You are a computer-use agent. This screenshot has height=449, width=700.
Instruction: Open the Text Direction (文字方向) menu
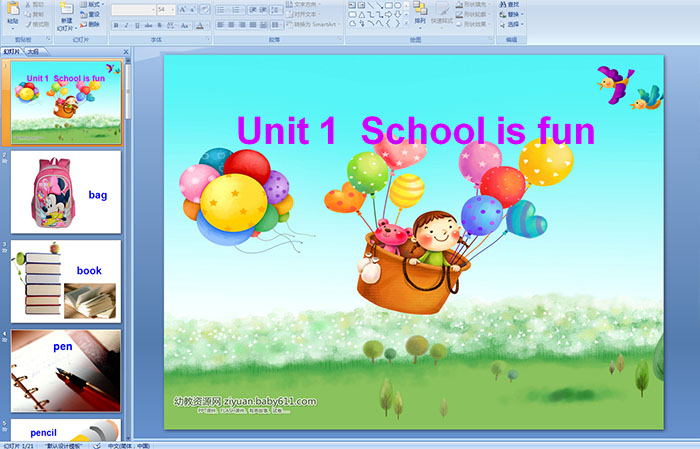click(303, 4)
